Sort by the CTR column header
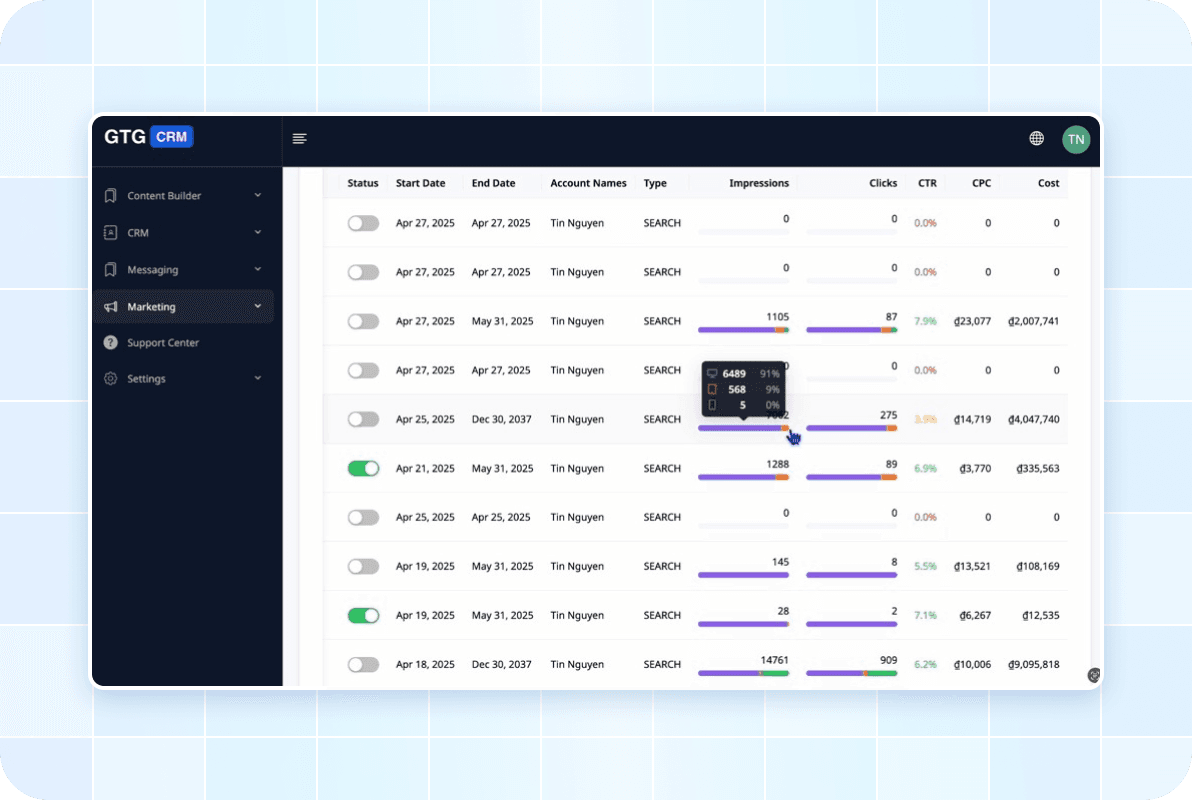This screenshot has height=800, width=1192. coord(927,183)
